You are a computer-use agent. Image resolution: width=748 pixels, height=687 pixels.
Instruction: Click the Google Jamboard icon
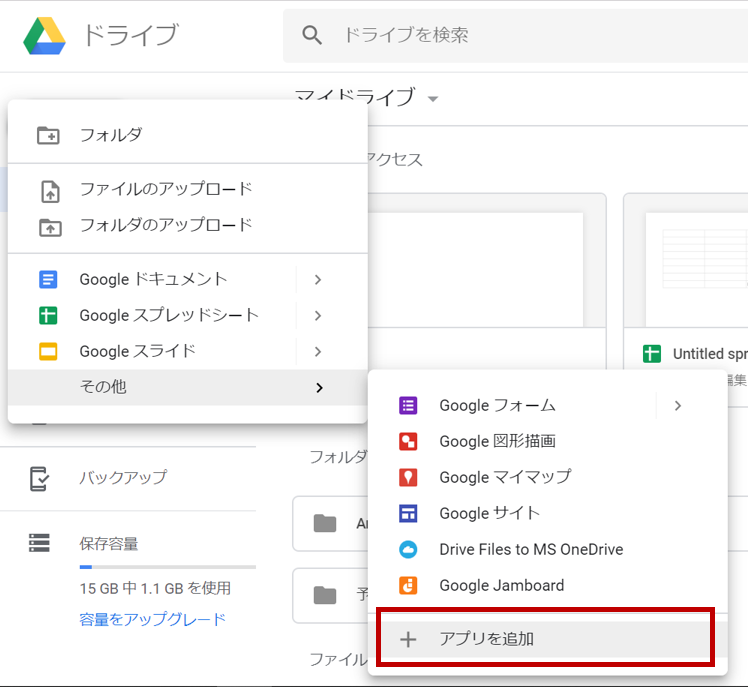408,585
